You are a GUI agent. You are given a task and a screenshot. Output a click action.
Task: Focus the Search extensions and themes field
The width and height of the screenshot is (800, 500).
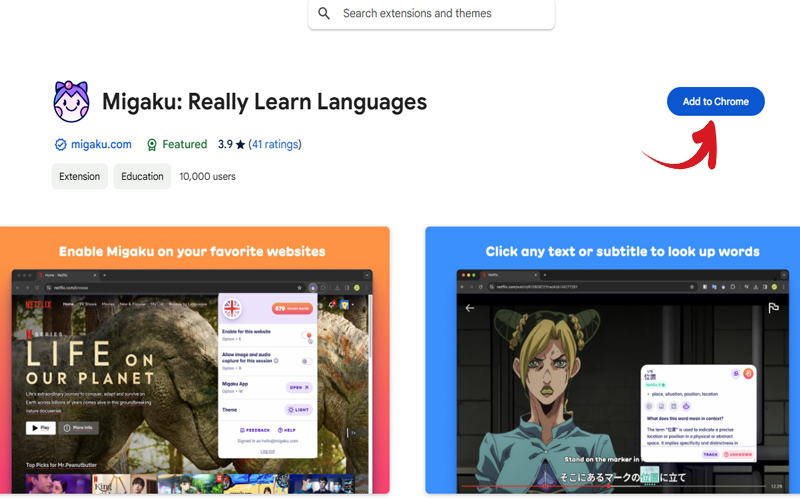pos(431,14)
